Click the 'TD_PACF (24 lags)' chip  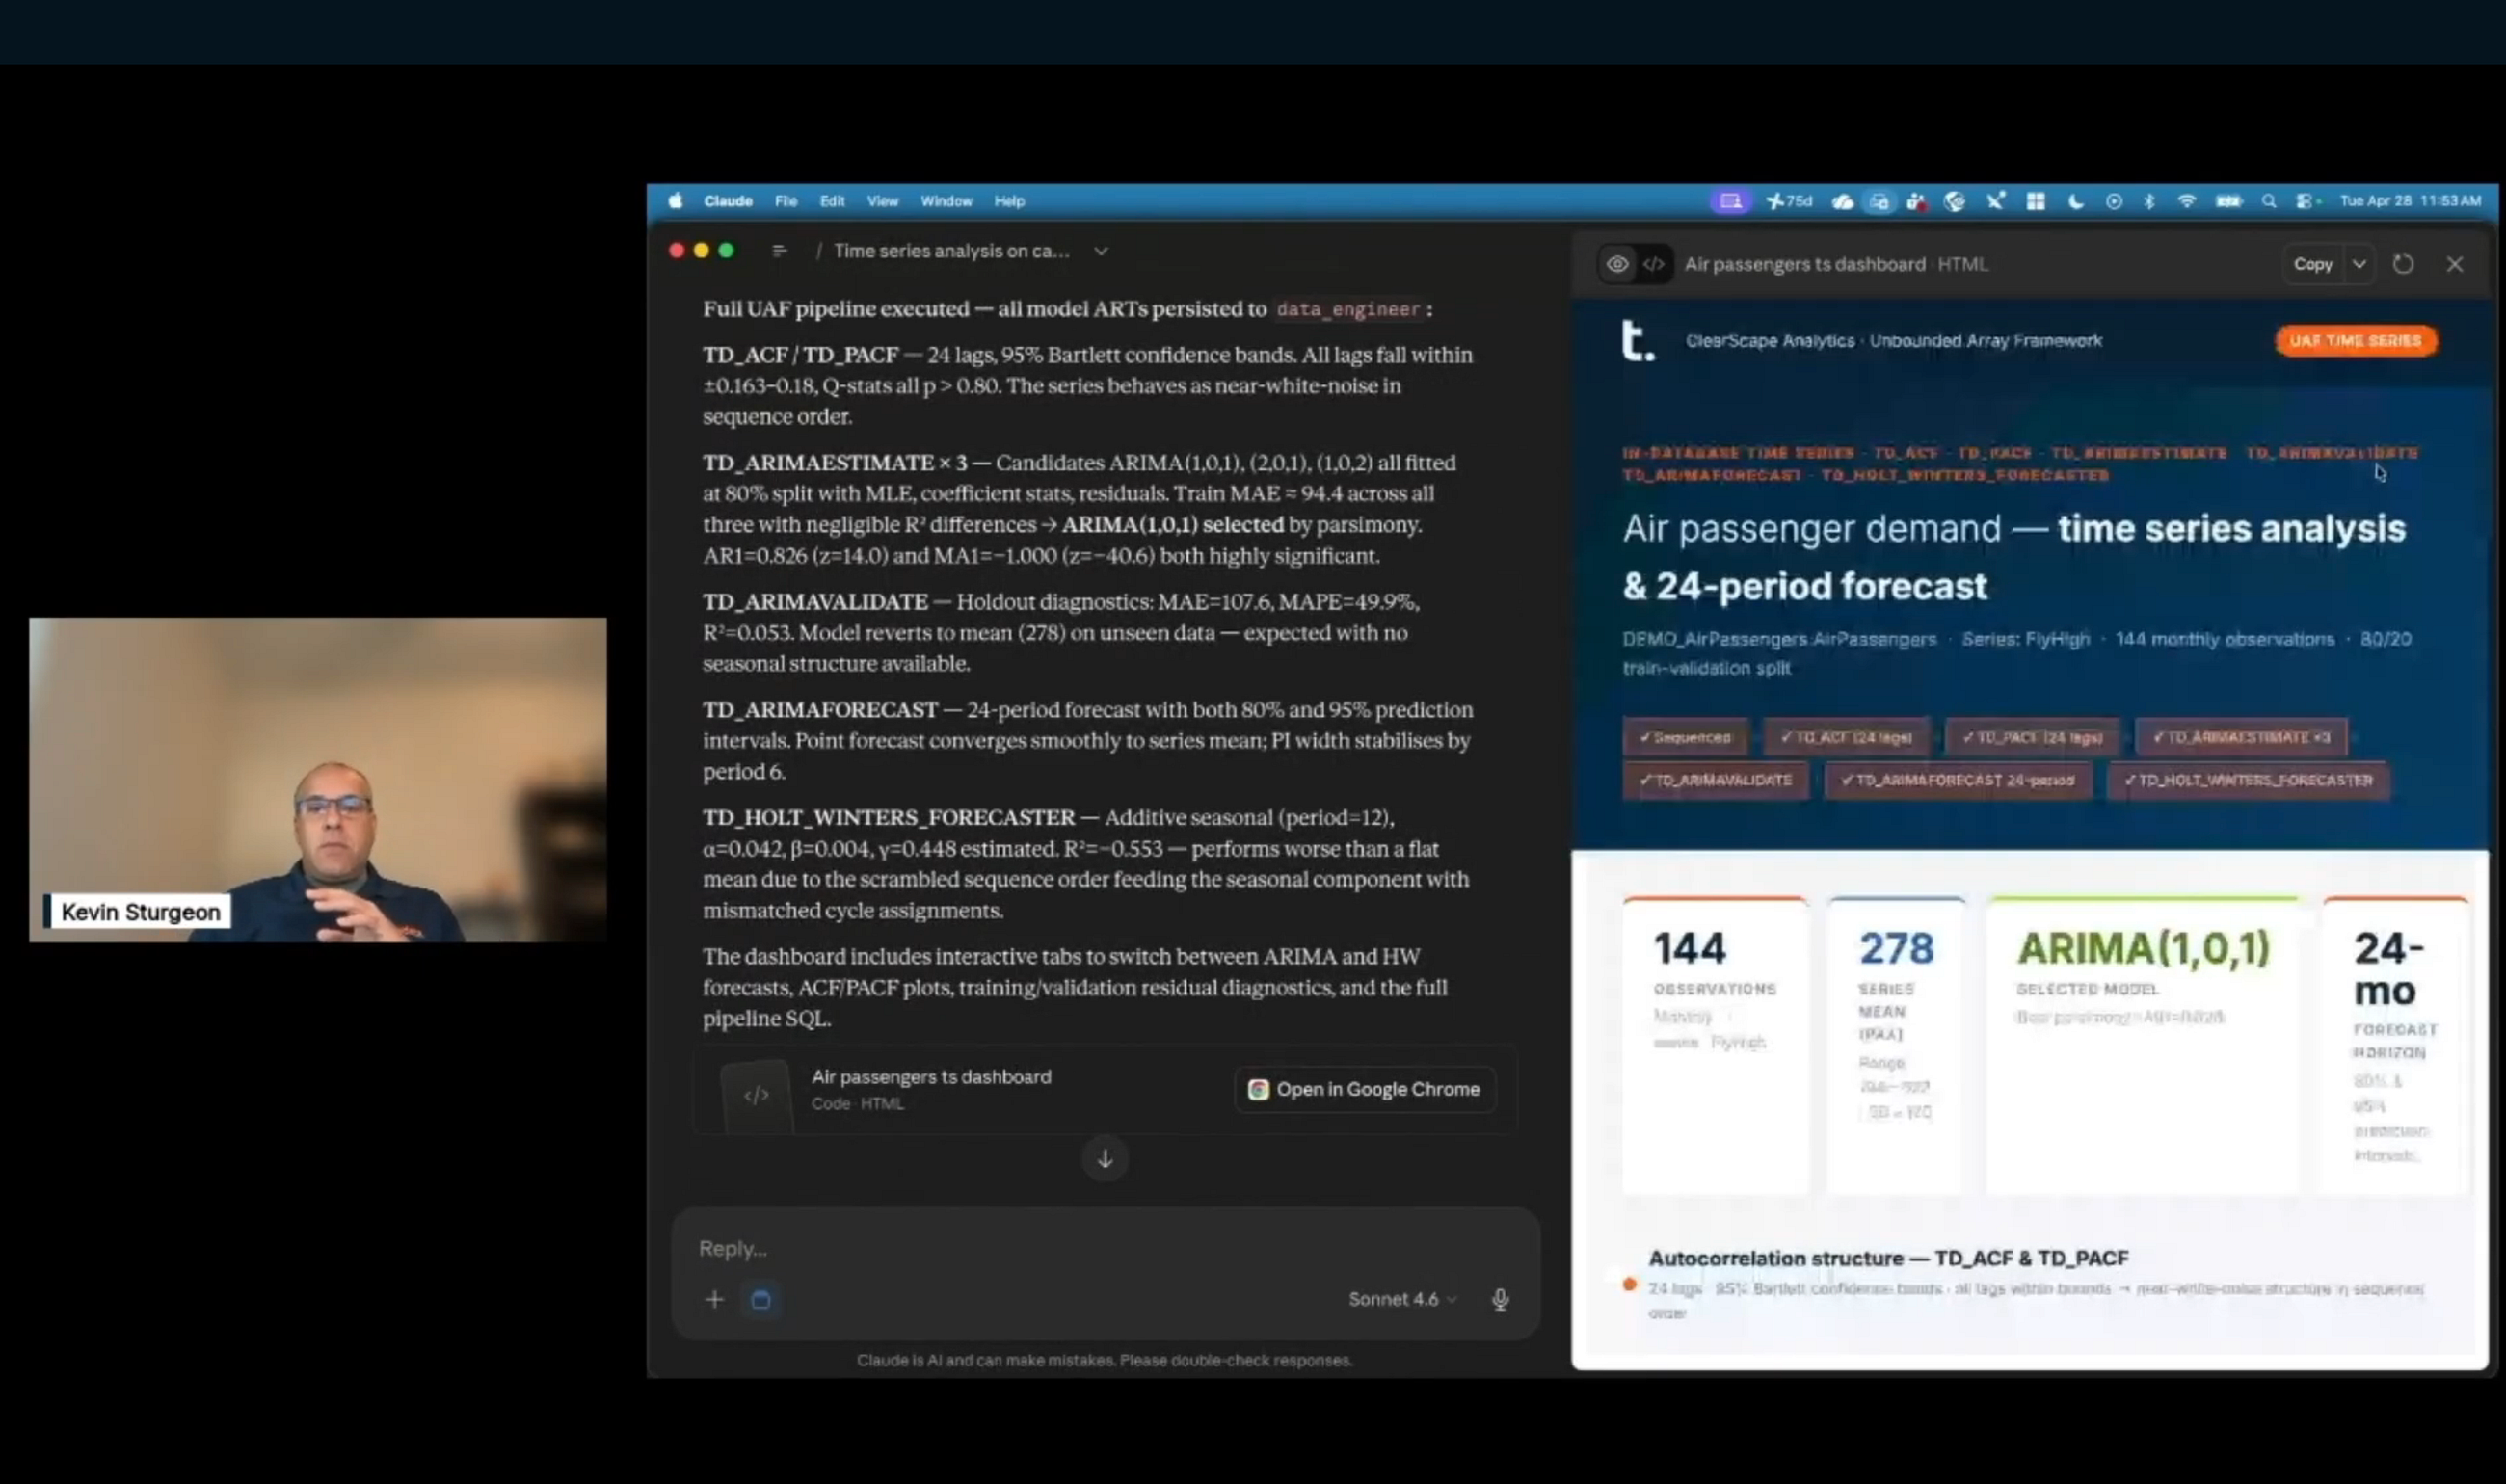(x=2031, y=737)
